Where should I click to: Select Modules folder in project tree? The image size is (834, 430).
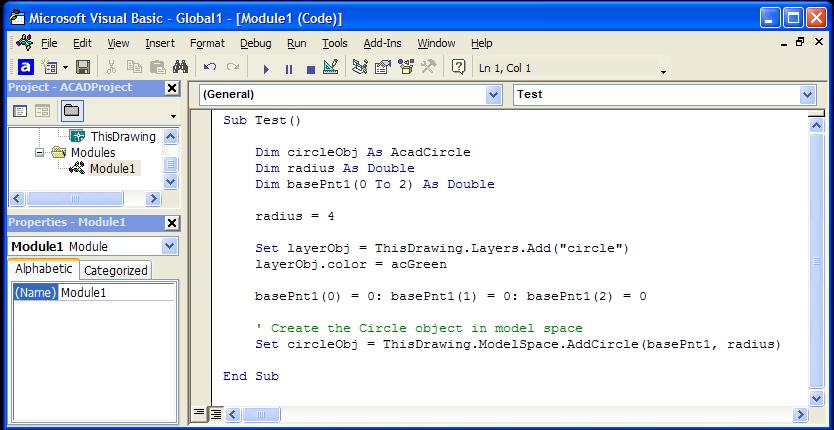[93, 152]
